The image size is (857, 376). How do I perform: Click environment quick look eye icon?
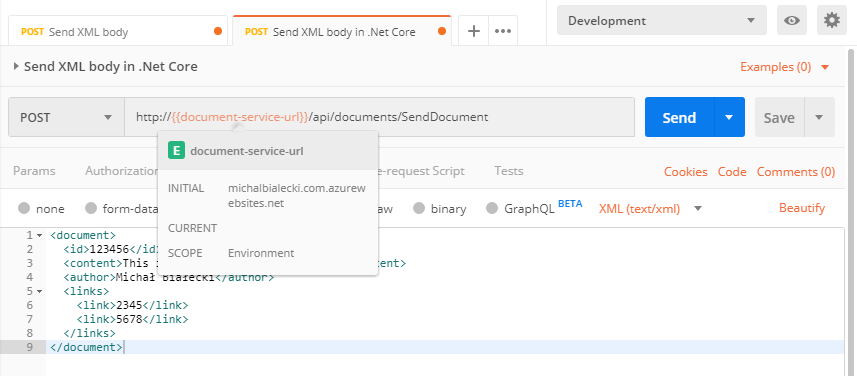(791, 21)
